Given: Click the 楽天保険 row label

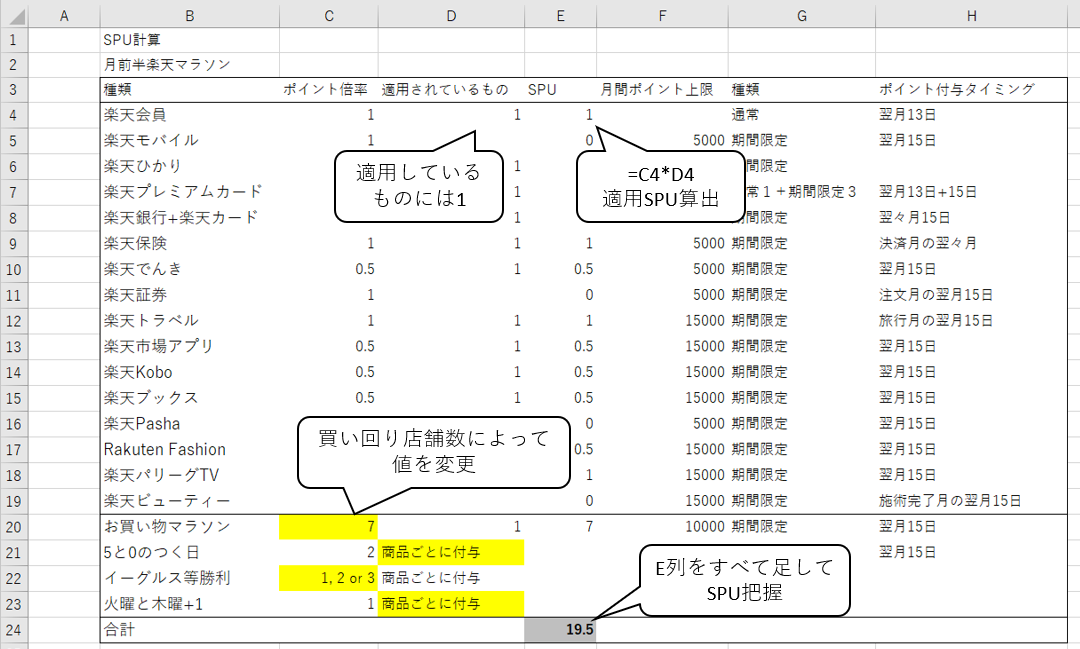Looking at the screenshot, I should (x=189, y=243).
